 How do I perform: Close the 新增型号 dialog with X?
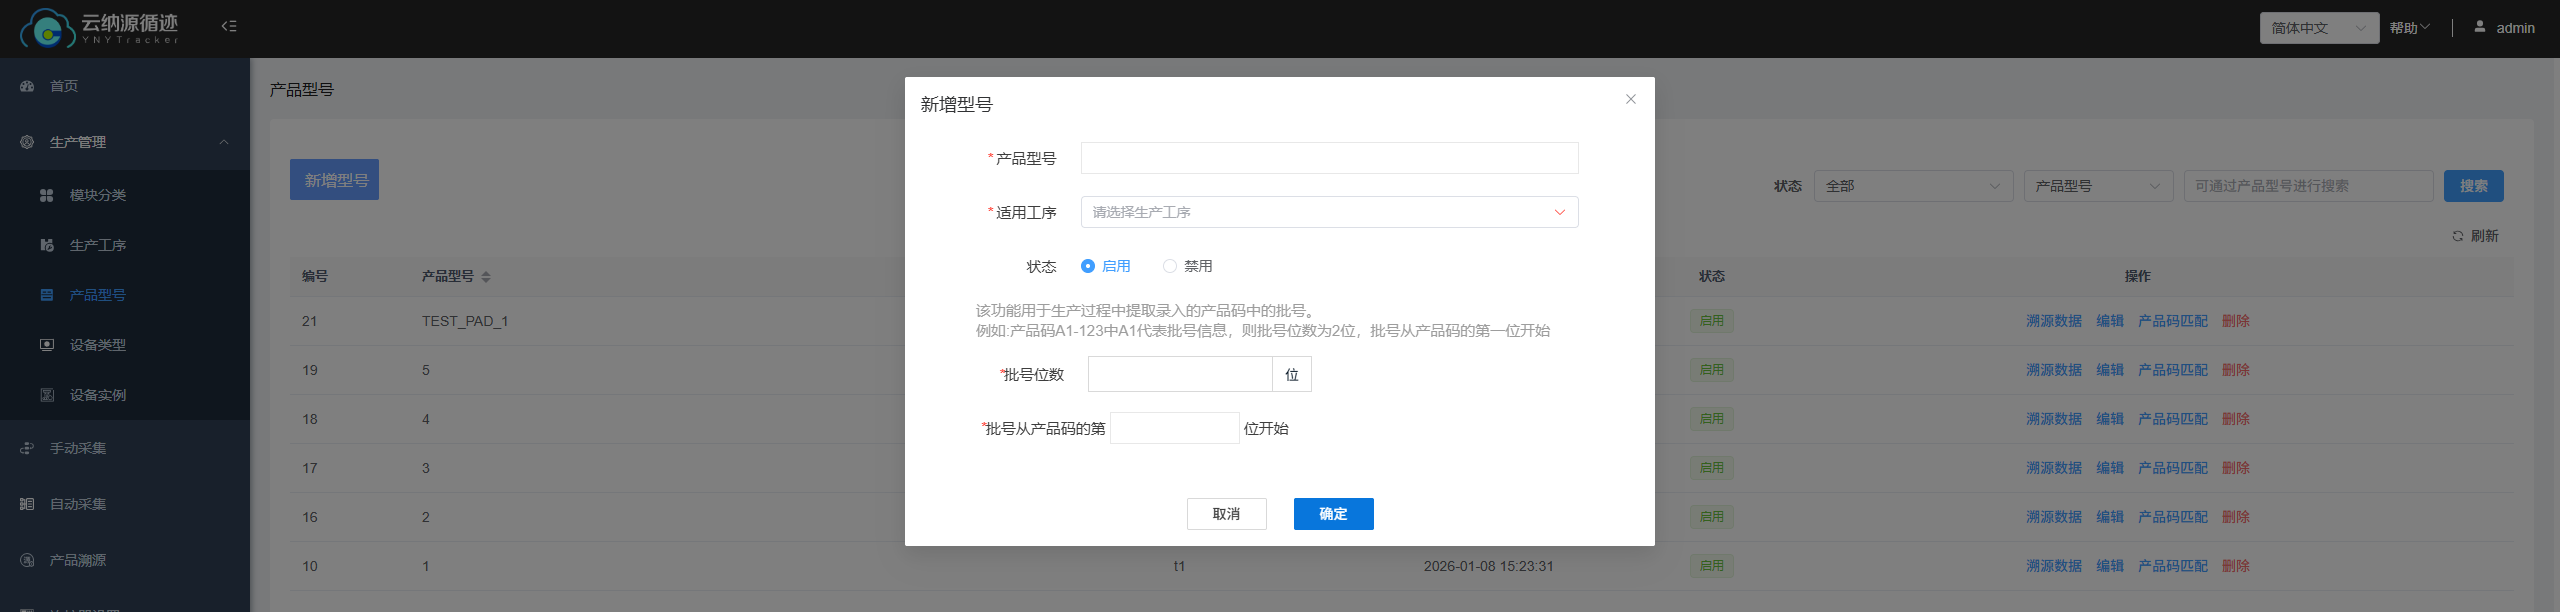[1631, 99]
